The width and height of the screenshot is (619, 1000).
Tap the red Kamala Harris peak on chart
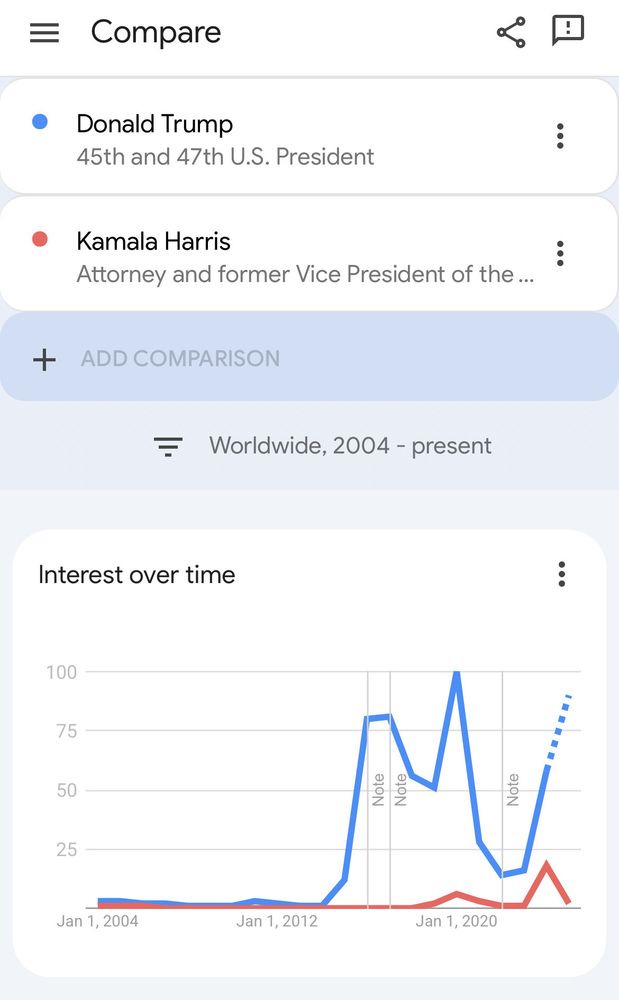[x=546, y=864]
